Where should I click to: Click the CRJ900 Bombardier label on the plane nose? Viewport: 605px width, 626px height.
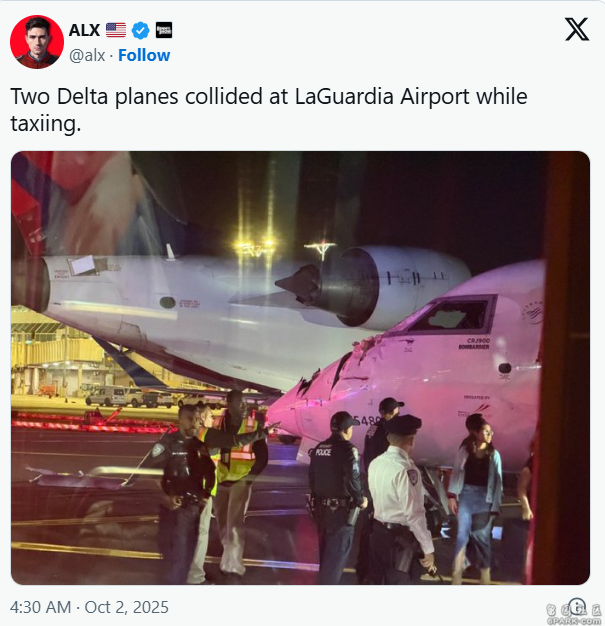tap(474, 343)
